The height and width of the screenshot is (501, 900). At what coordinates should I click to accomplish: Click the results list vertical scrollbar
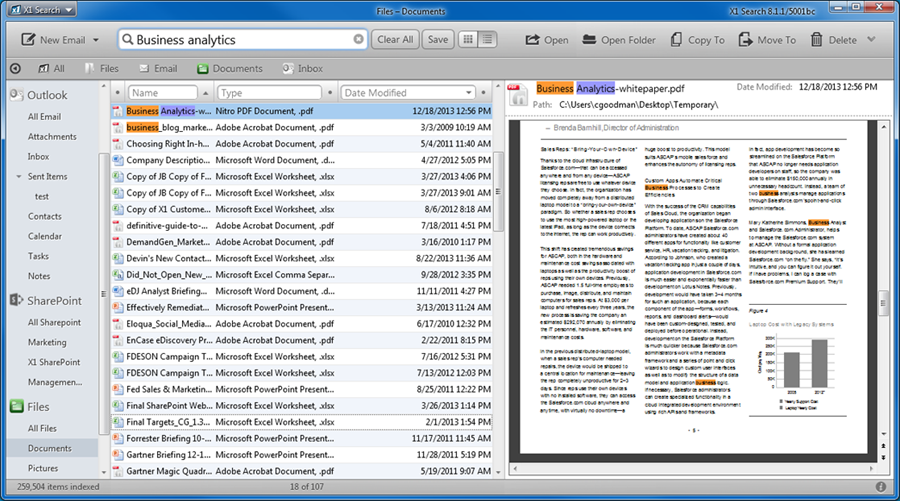point(498,191)
